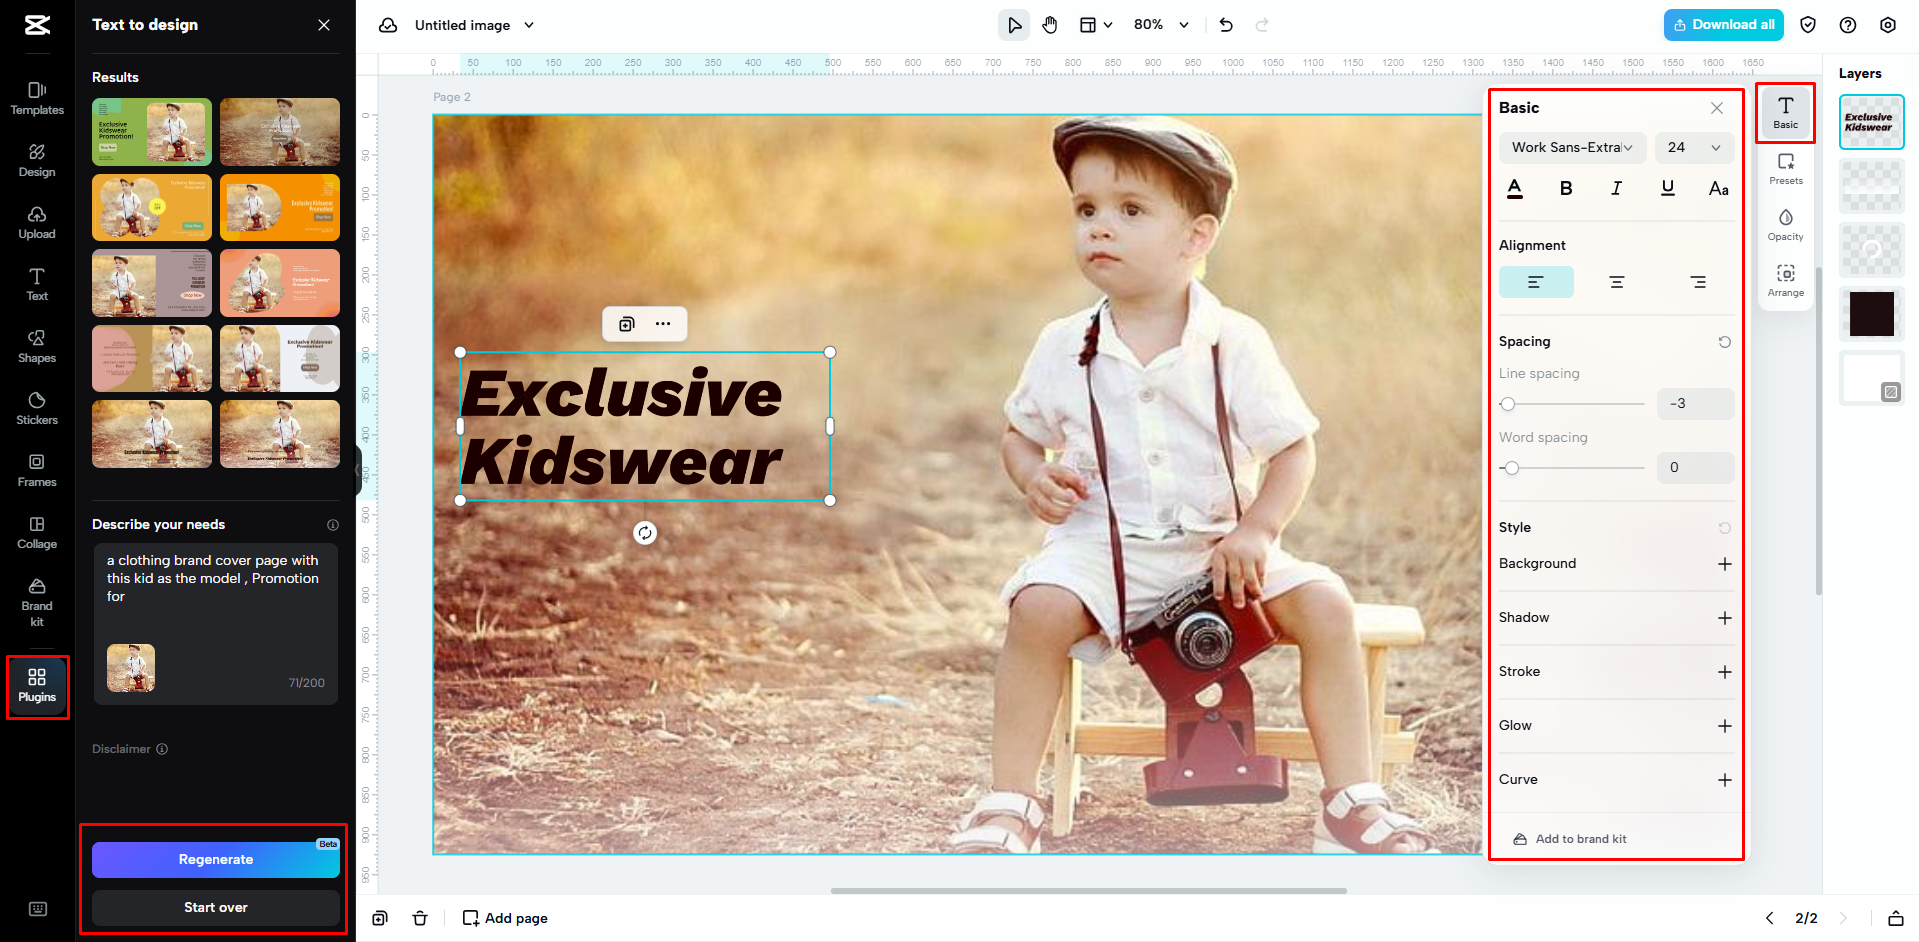The width and height of the screenshot is (1919, 942).
Task: Click the Download all button
Action: click(x=1723, y=24)
